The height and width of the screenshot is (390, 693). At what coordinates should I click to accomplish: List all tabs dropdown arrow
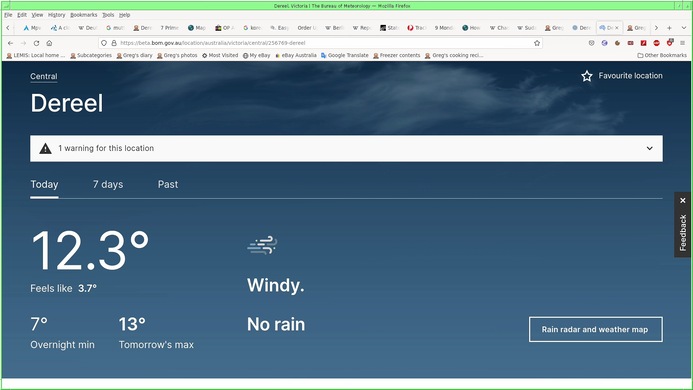tap(683, 27)
